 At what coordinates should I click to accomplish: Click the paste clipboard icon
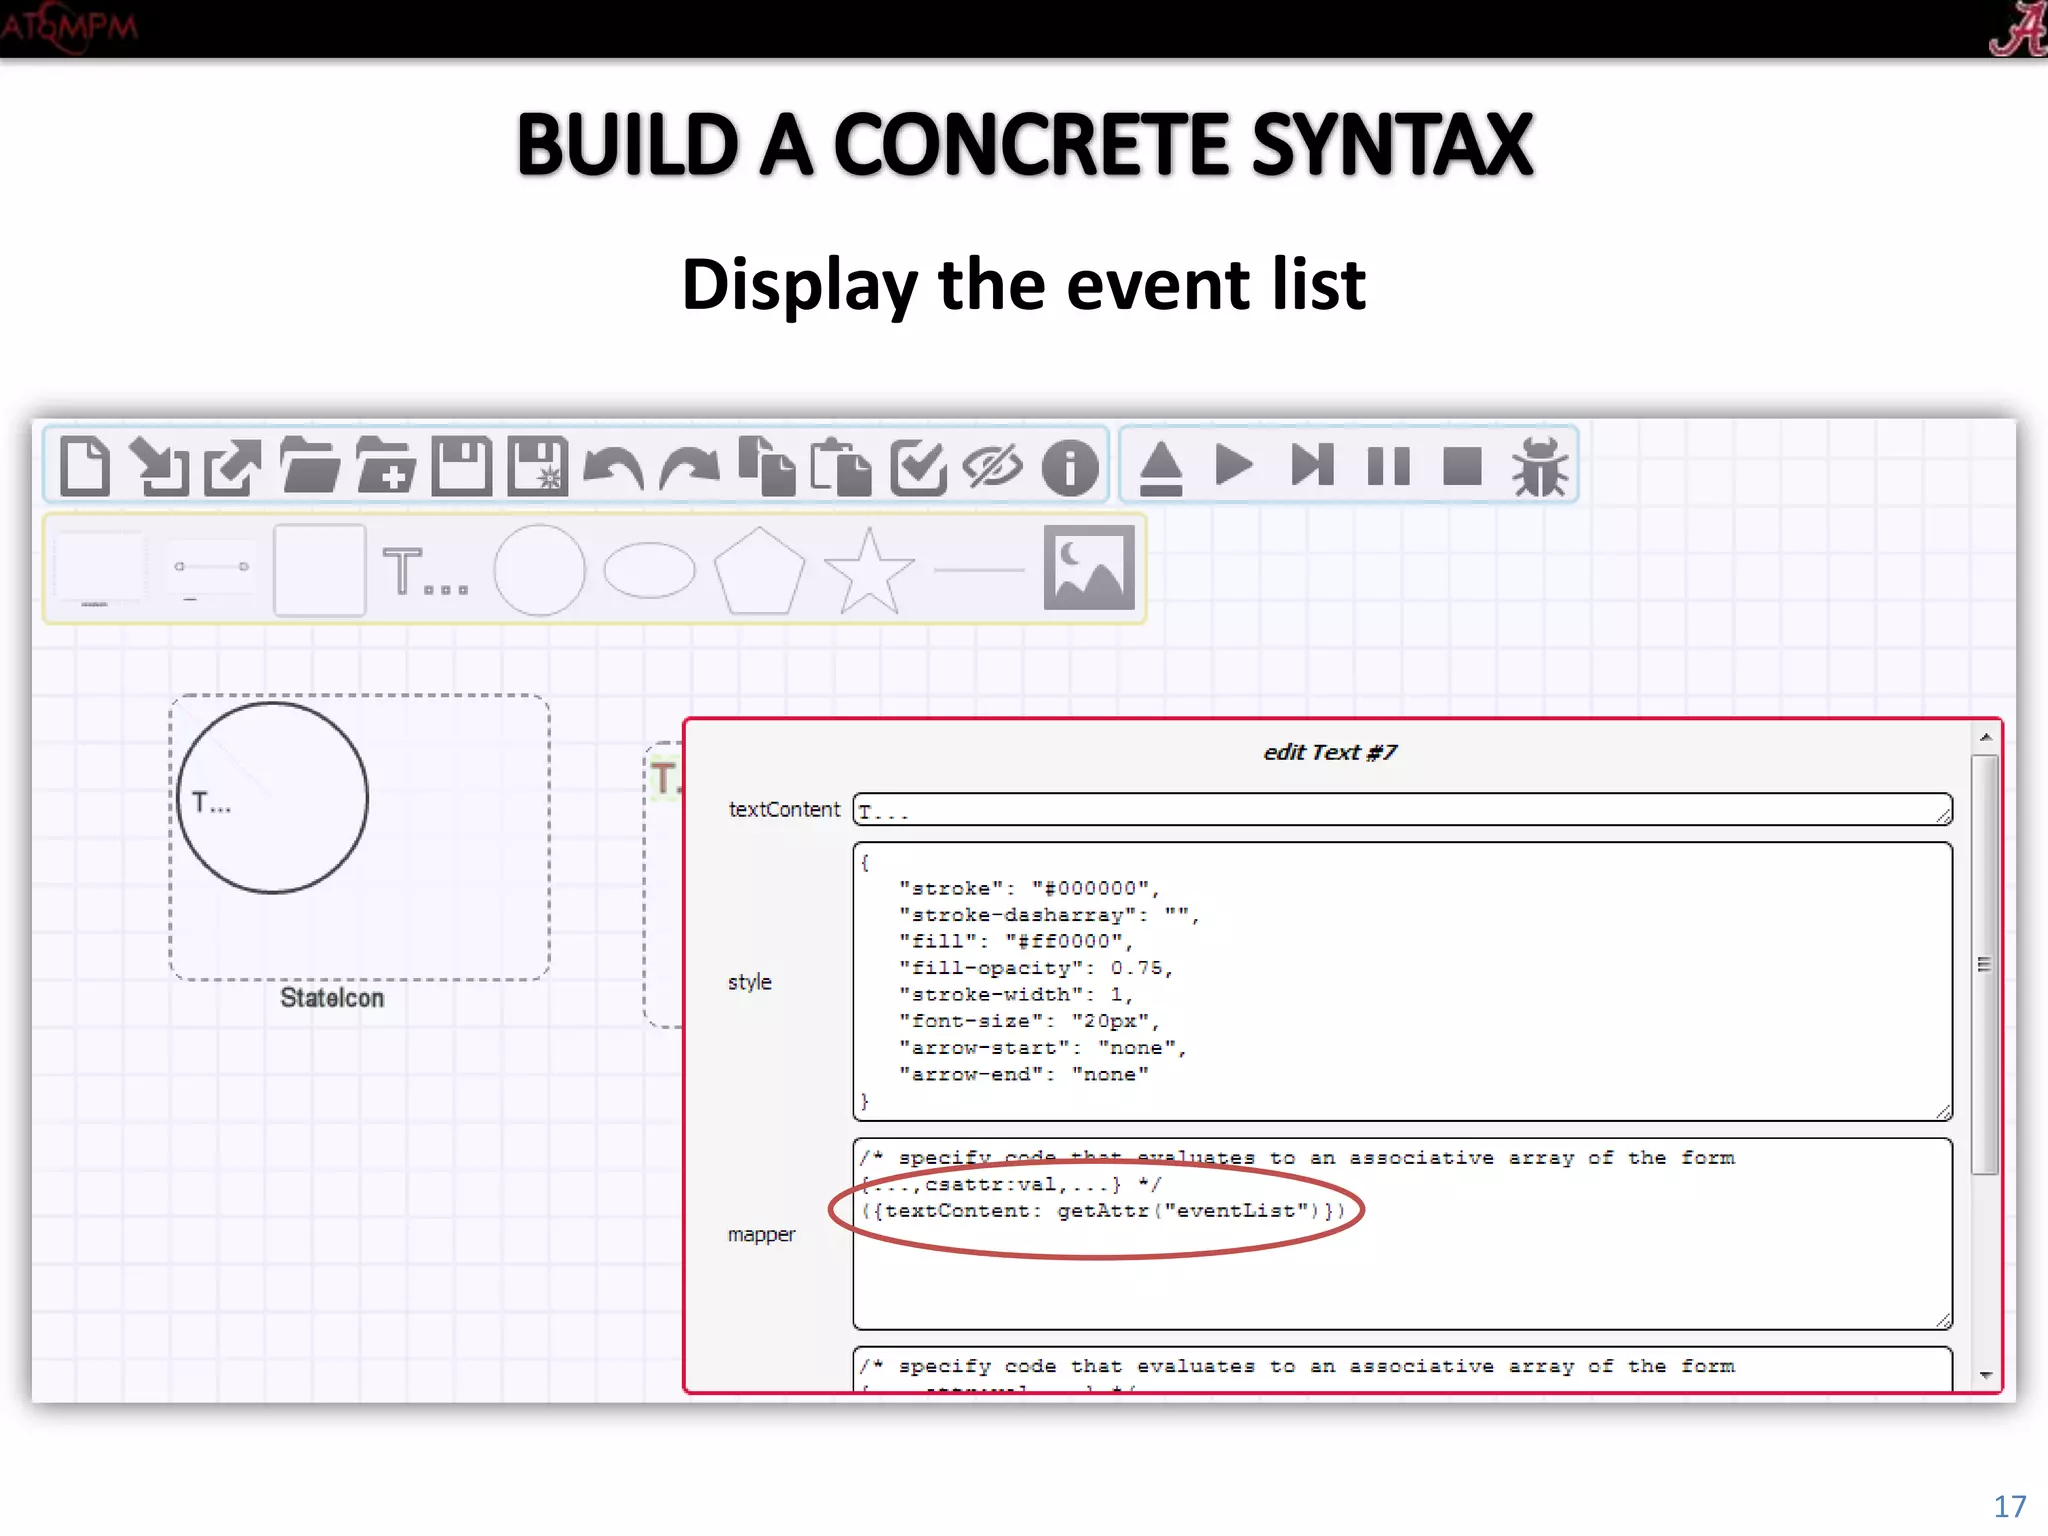pyautogui.click(x=841, y=466)
